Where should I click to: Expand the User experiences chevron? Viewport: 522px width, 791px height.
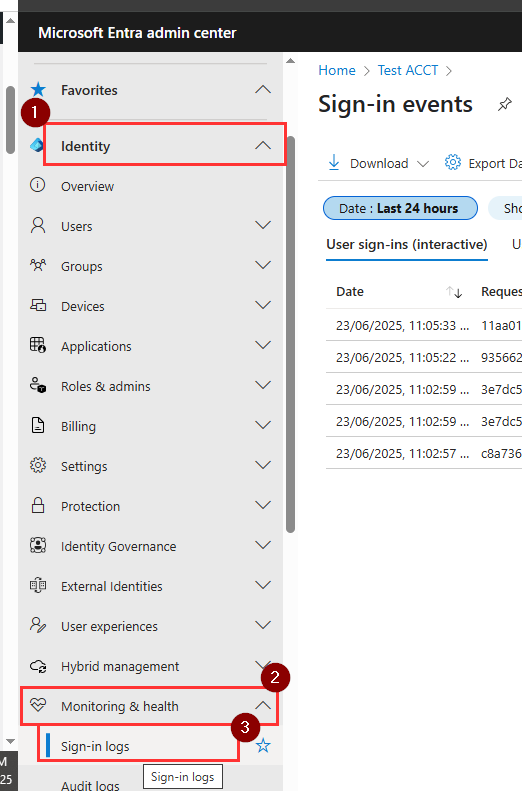click(x=263, y=625)
